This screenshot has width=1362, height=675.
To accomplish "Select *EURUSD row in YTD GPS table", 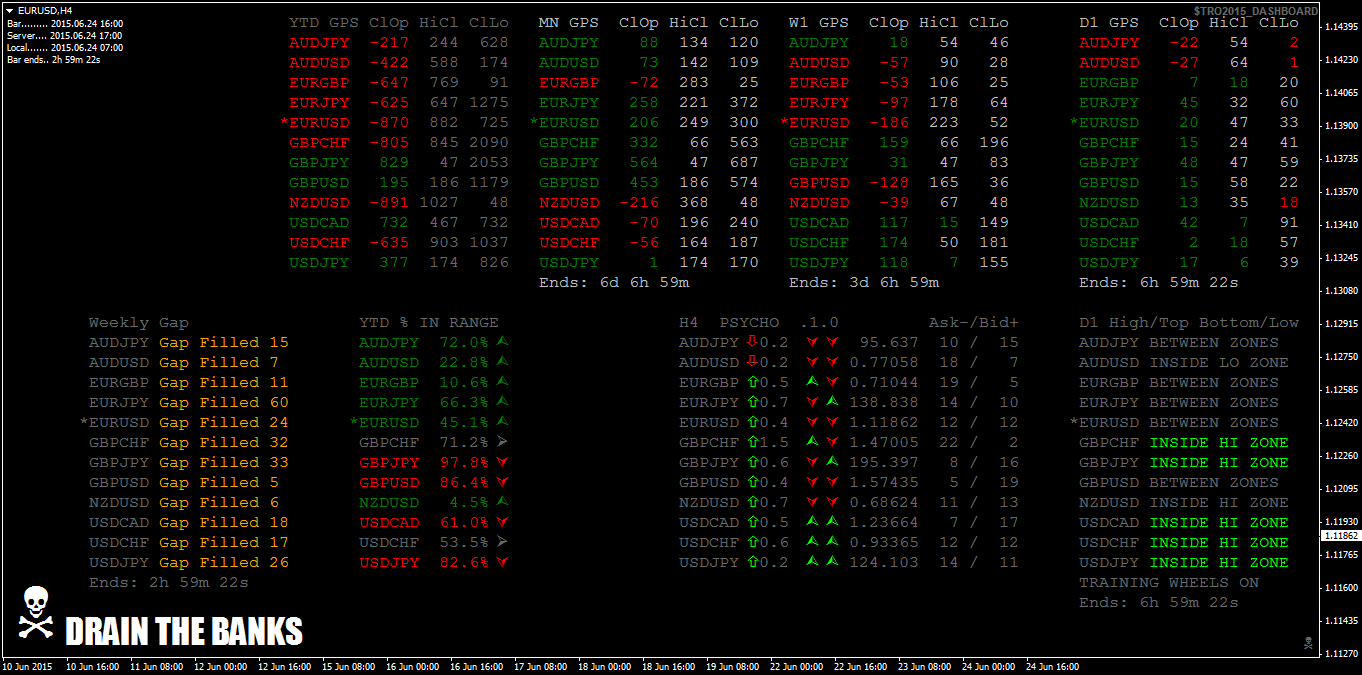I will [394, 122].
